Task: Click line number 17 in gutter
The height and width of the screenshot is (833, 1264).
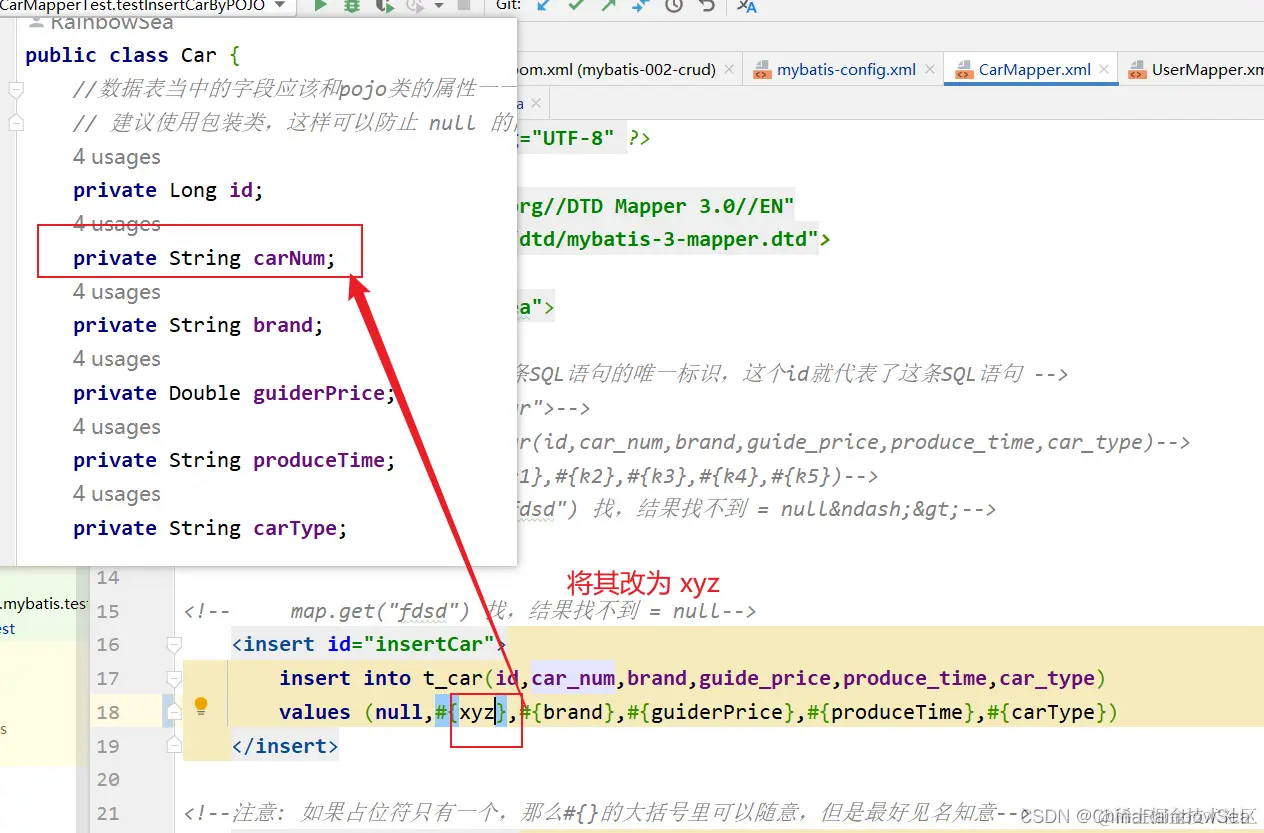Action: pyautogui.click(x=108, y=678)
